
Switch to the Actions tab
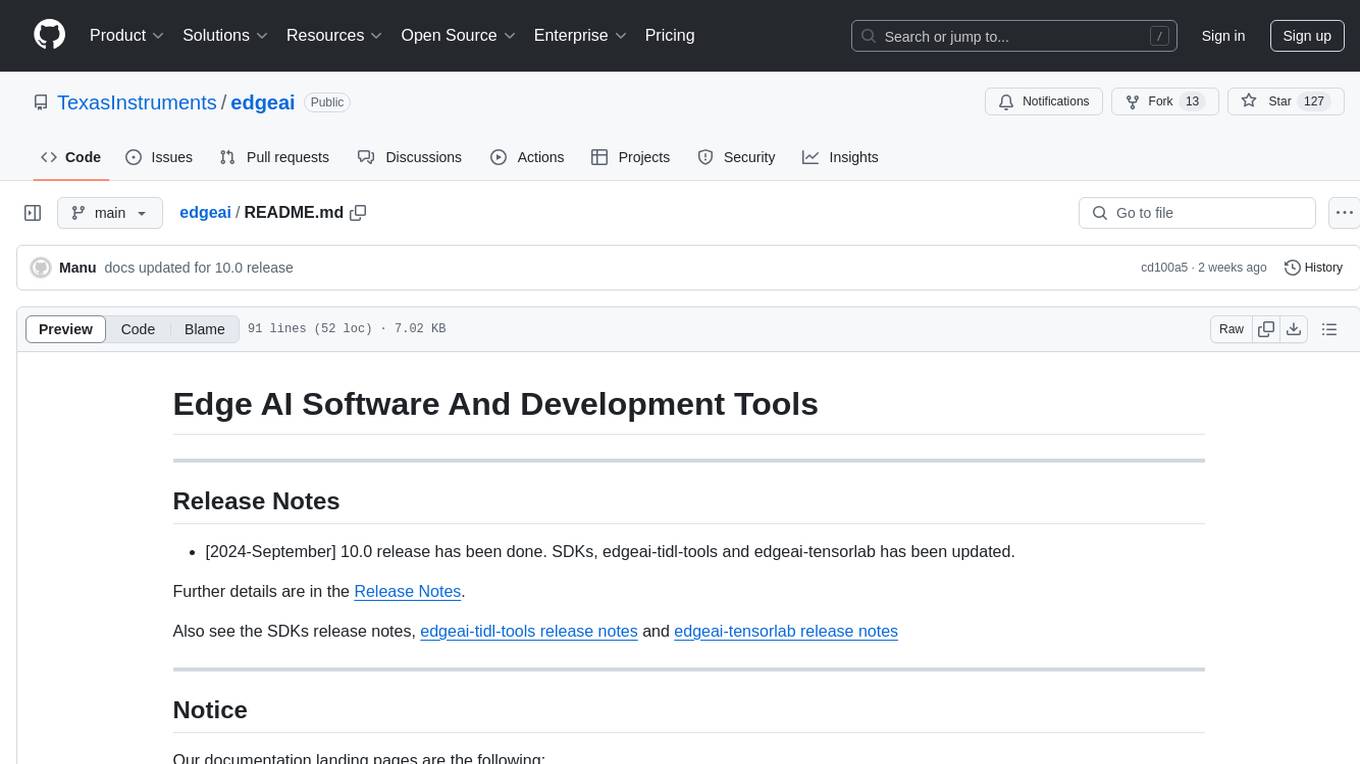point(527,157)
